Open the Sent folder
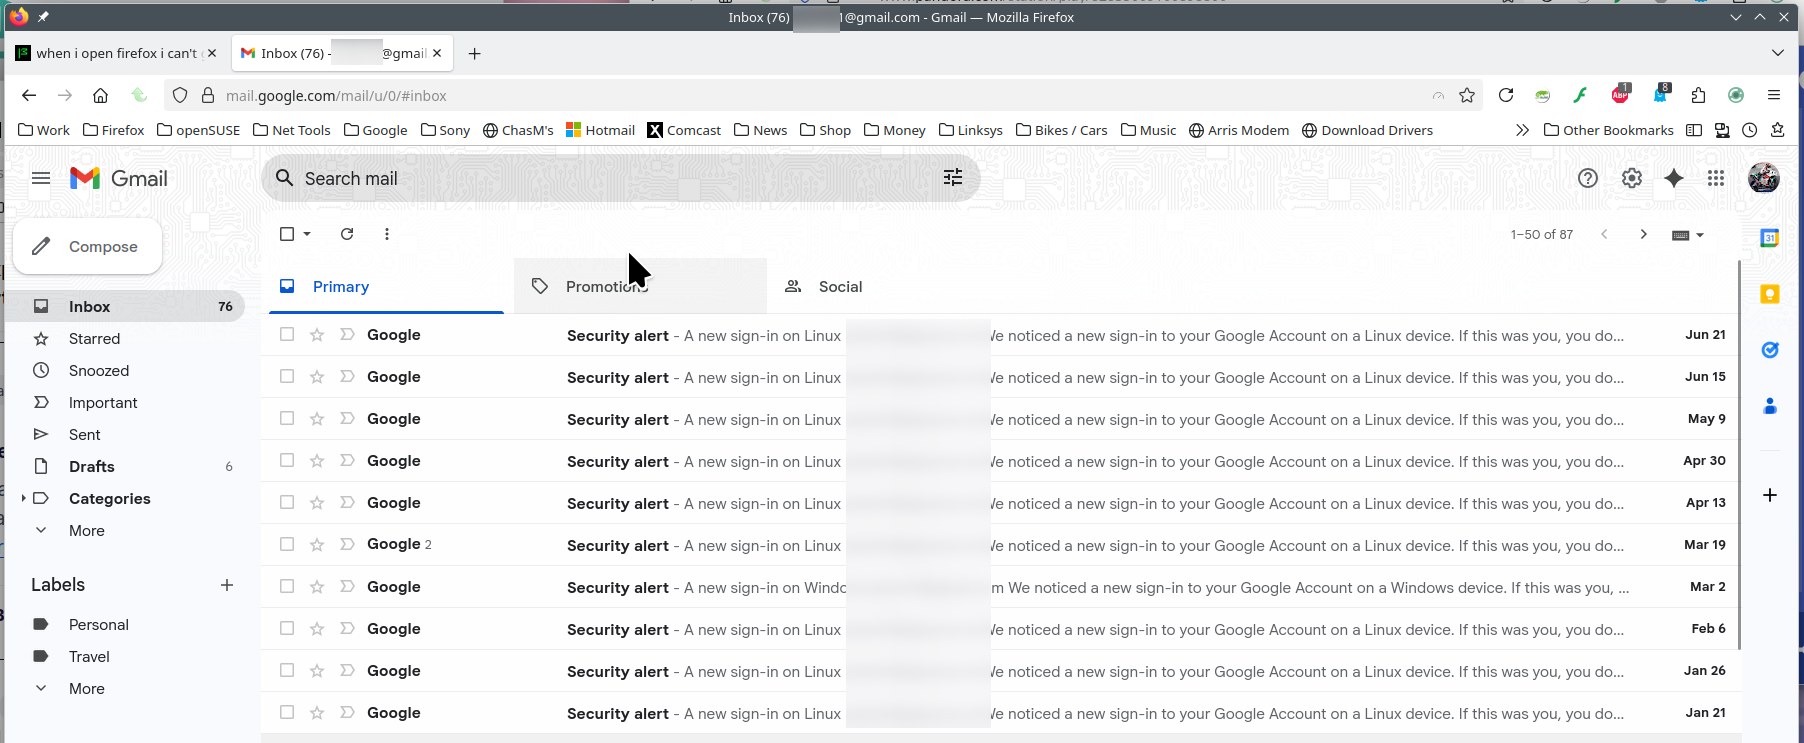Screen dimensions: 1804x743 (125, 434)
